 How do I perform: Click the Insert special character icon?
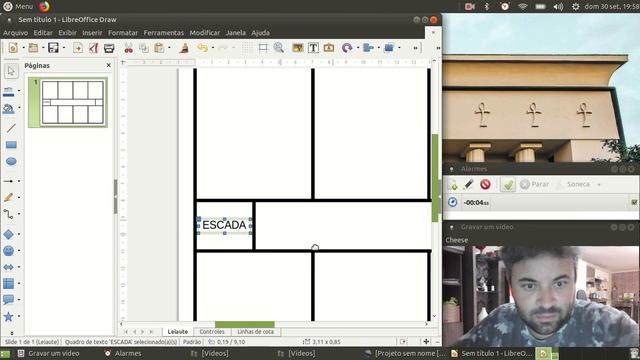329,48
